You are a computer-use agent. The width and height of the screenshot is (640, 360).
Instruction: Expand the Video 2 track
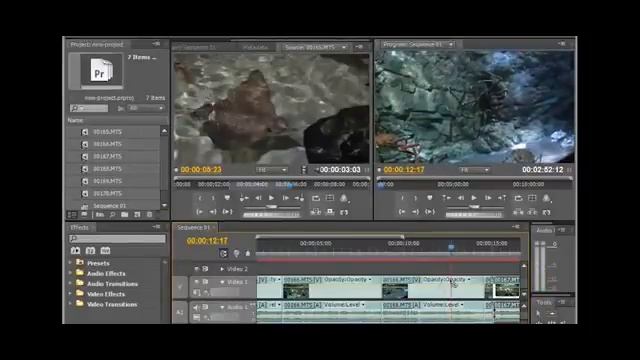click(x=222, y=269)
